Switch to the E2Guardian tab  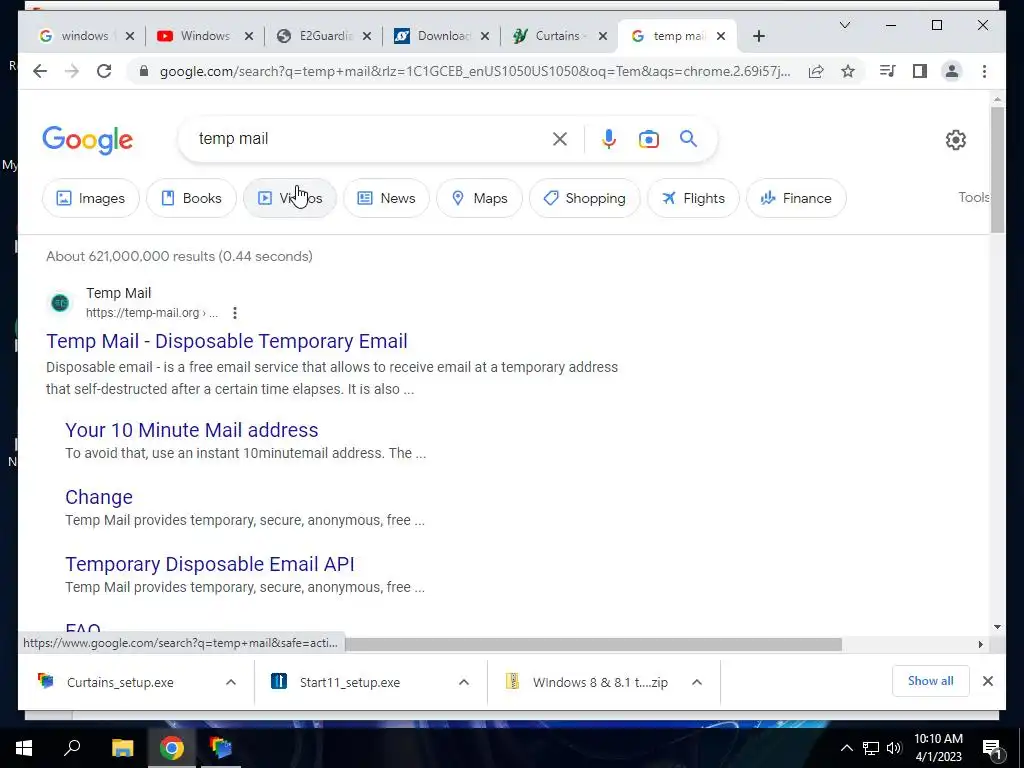pyautogui.click(x=323, y=36)
